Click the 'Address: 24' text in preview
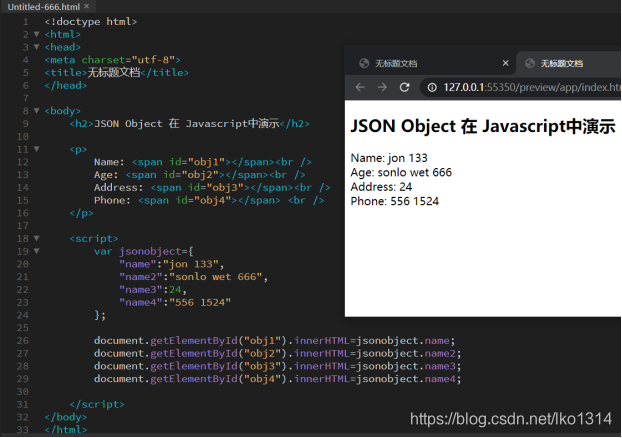 pyautogui.click(x=381, y=187)
